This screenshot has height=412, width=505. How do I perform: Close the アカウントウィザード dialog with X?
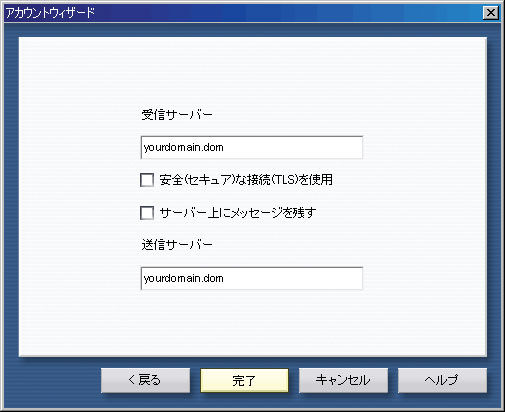pos(491,13)
